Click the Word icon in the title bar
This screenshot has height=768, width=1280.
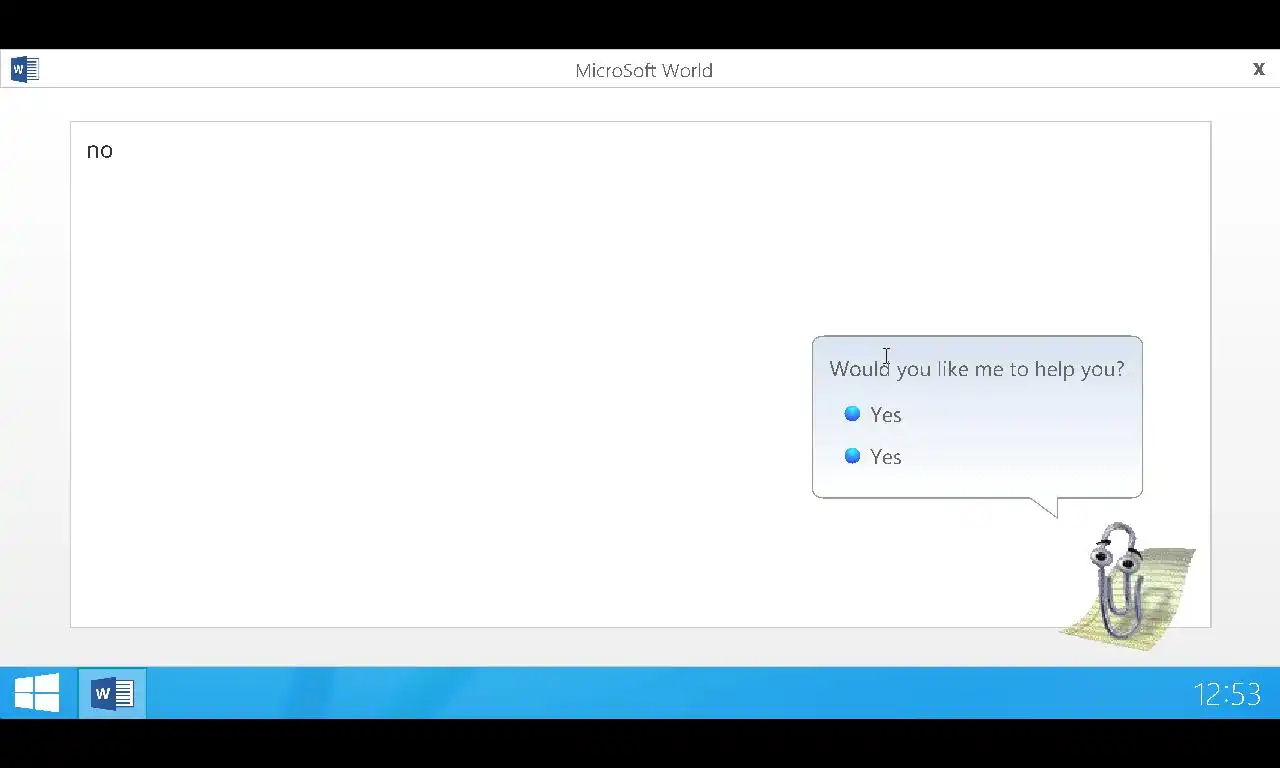coord(25,69)
